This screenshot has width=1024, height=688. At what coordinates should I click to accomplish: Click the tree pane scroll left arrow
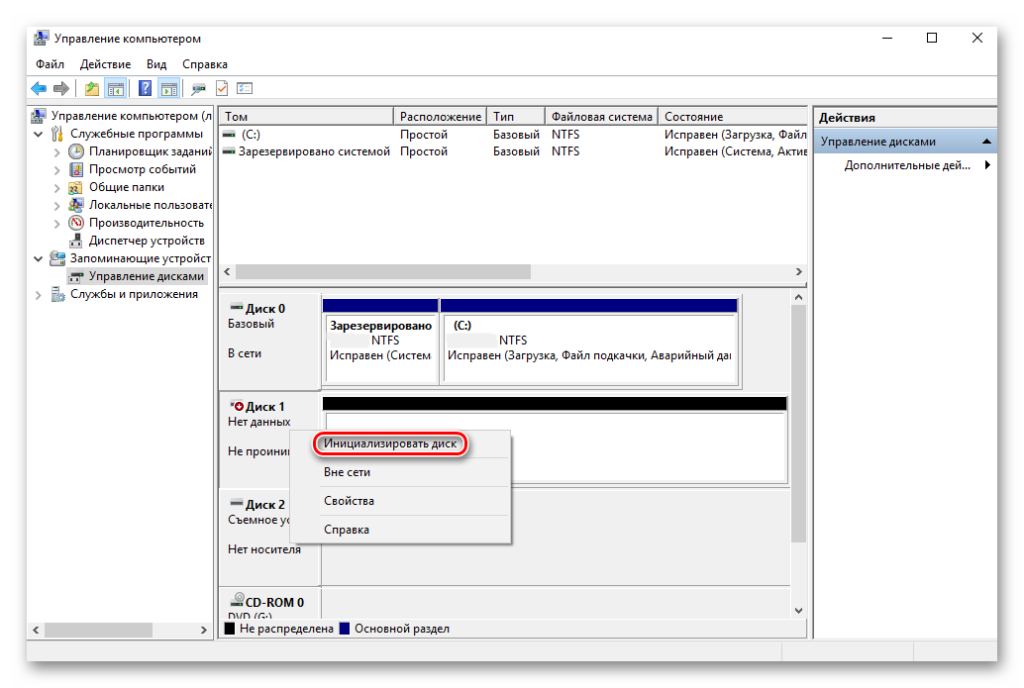(36, 630)
